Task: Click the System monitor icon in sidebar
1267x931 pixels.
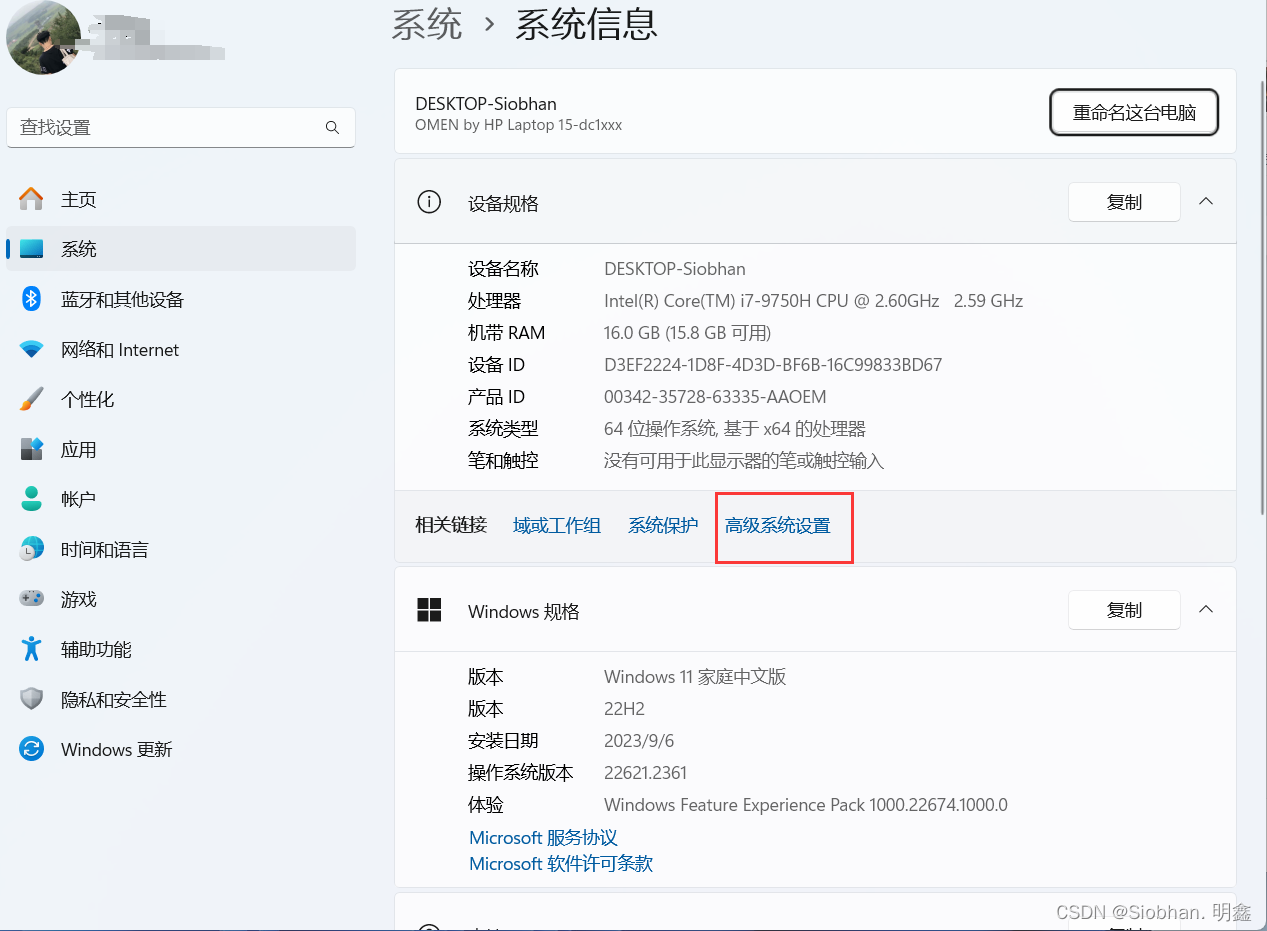Action: [32, 249]
